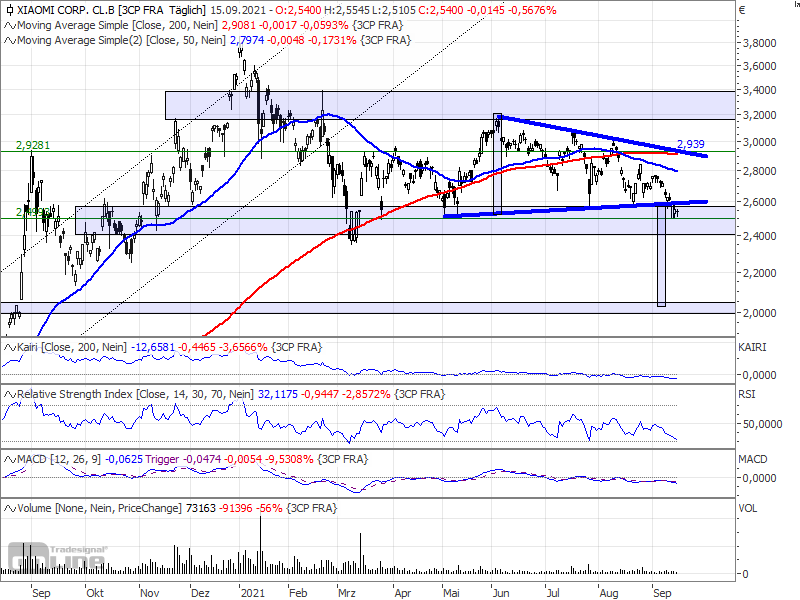Click the wave icon before Moving Average Simple(2)
The height and width of the screenshot is (600, 800).
pos(8,41)
